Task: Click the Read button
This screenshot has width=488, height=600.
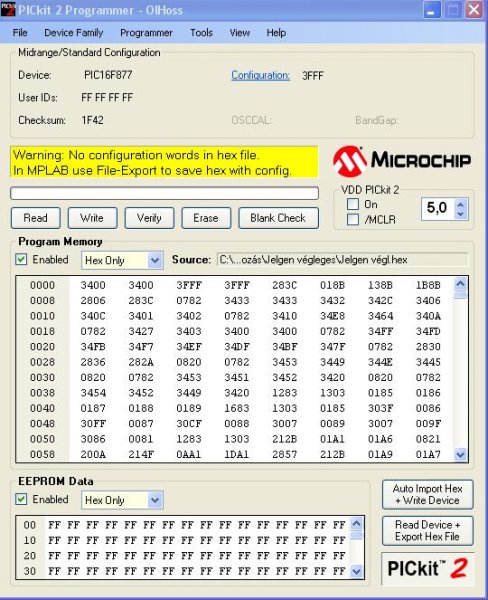Action: (36, 218)
